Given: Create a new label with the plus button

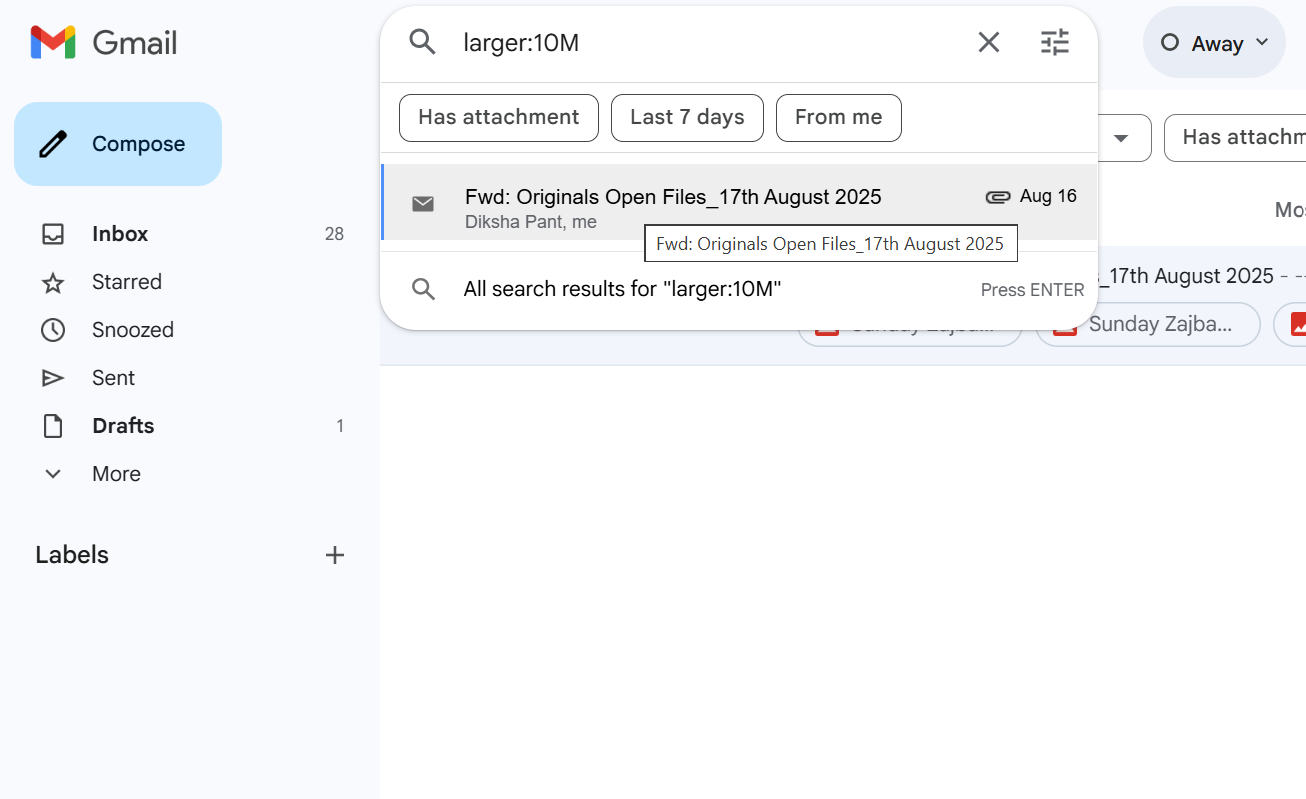Looking at the screenshot, I should [334, 555].
